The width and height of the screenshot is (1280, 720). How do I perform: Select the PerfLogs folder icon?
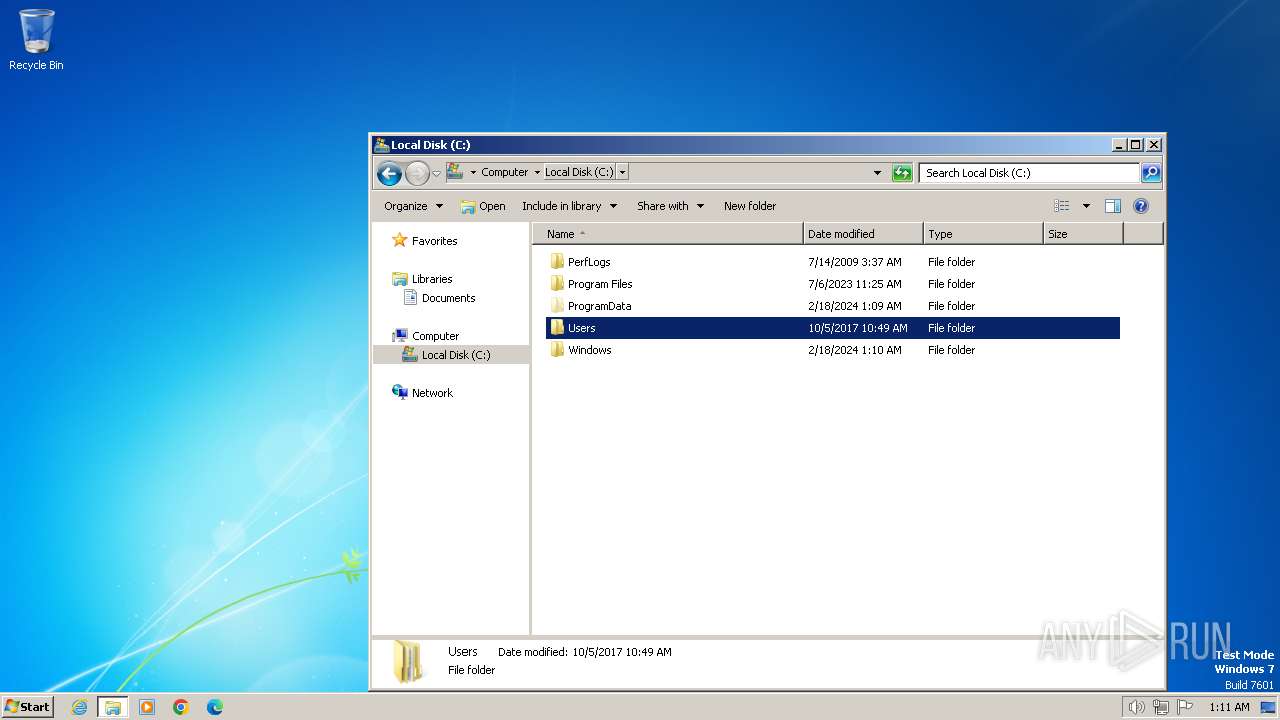click(x=557, y=262)
